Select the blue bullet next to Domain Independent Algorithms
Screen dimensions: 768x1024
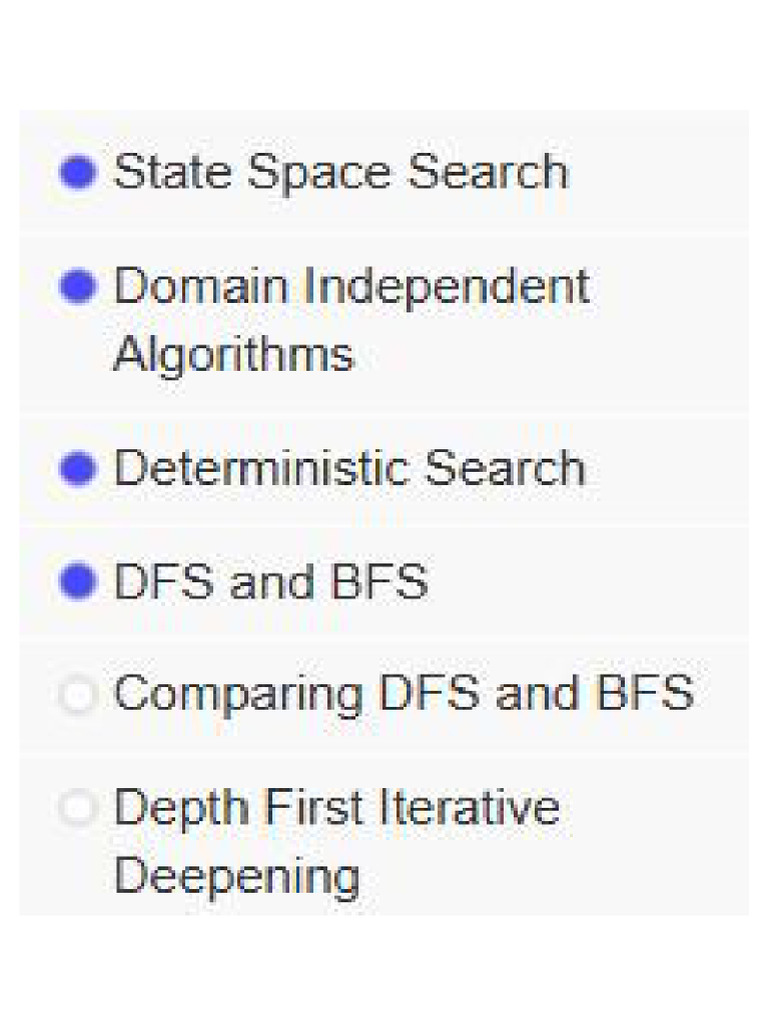78,288
